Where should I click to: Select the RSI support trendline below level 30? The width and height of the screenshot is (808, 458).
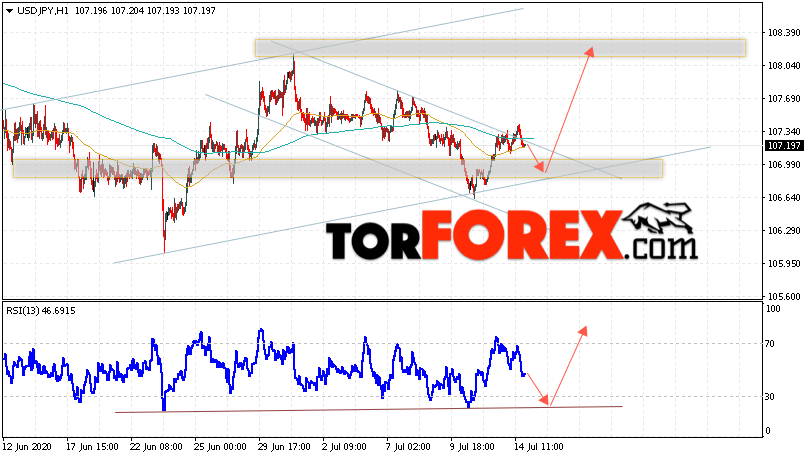[x=368, y=410]
